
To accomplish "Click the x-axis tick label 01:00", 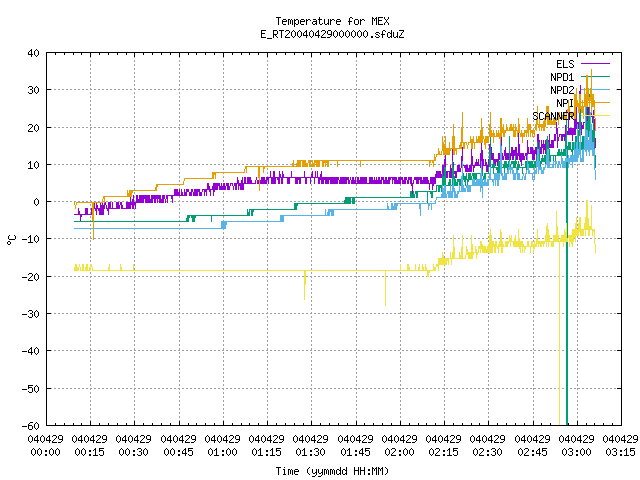I will pos(222,452).
